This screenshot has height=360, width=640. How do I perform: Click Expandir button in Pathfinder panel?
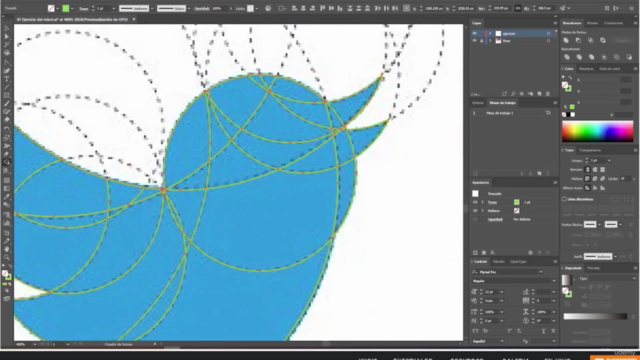coord(623,40)
